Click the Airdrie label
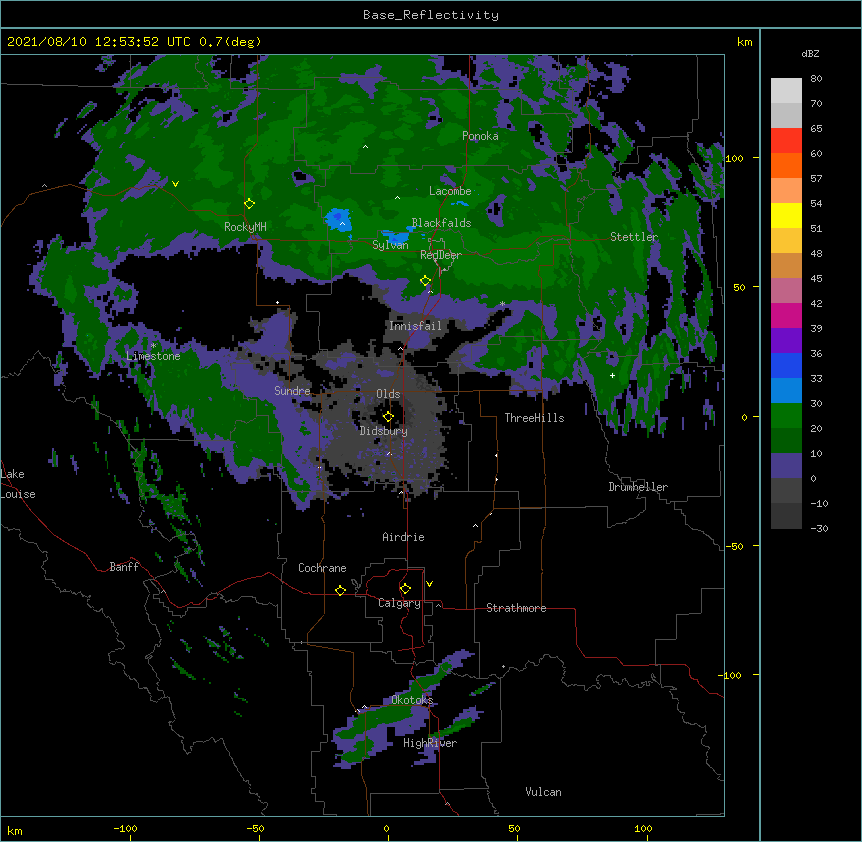 (404, 537)
